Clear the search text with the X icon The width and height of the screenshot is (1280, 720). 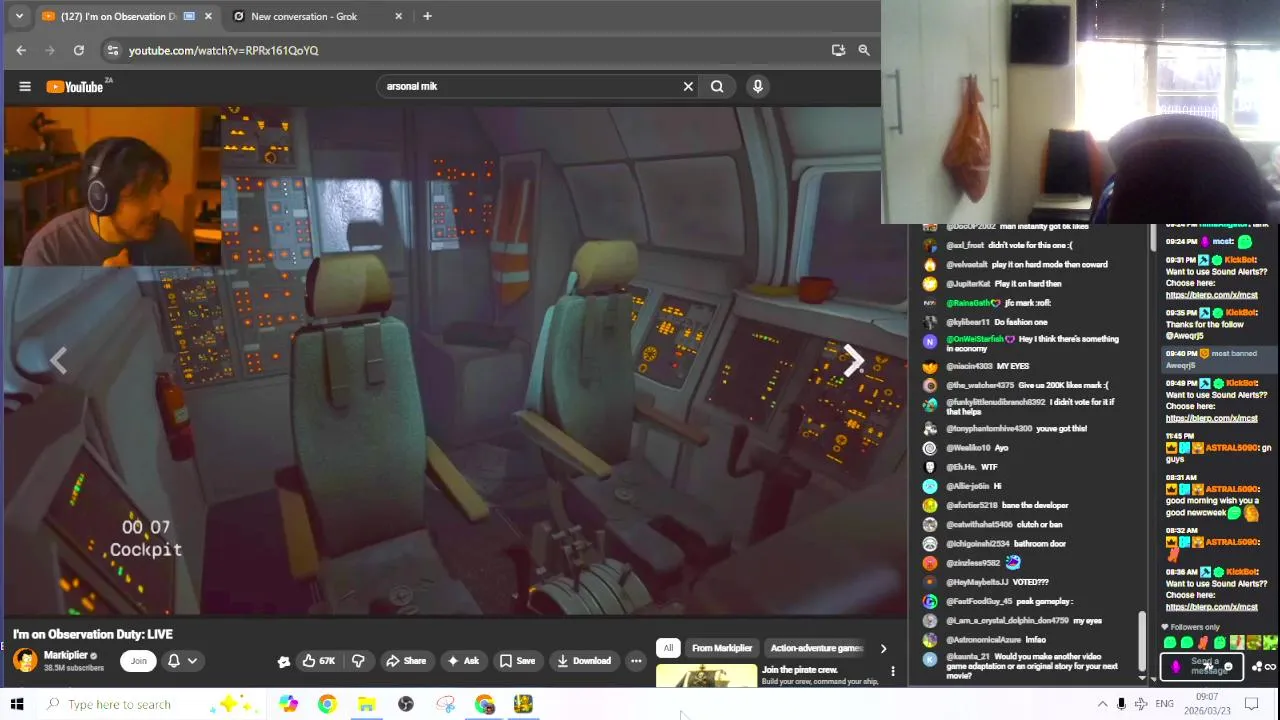pos(688,87)
